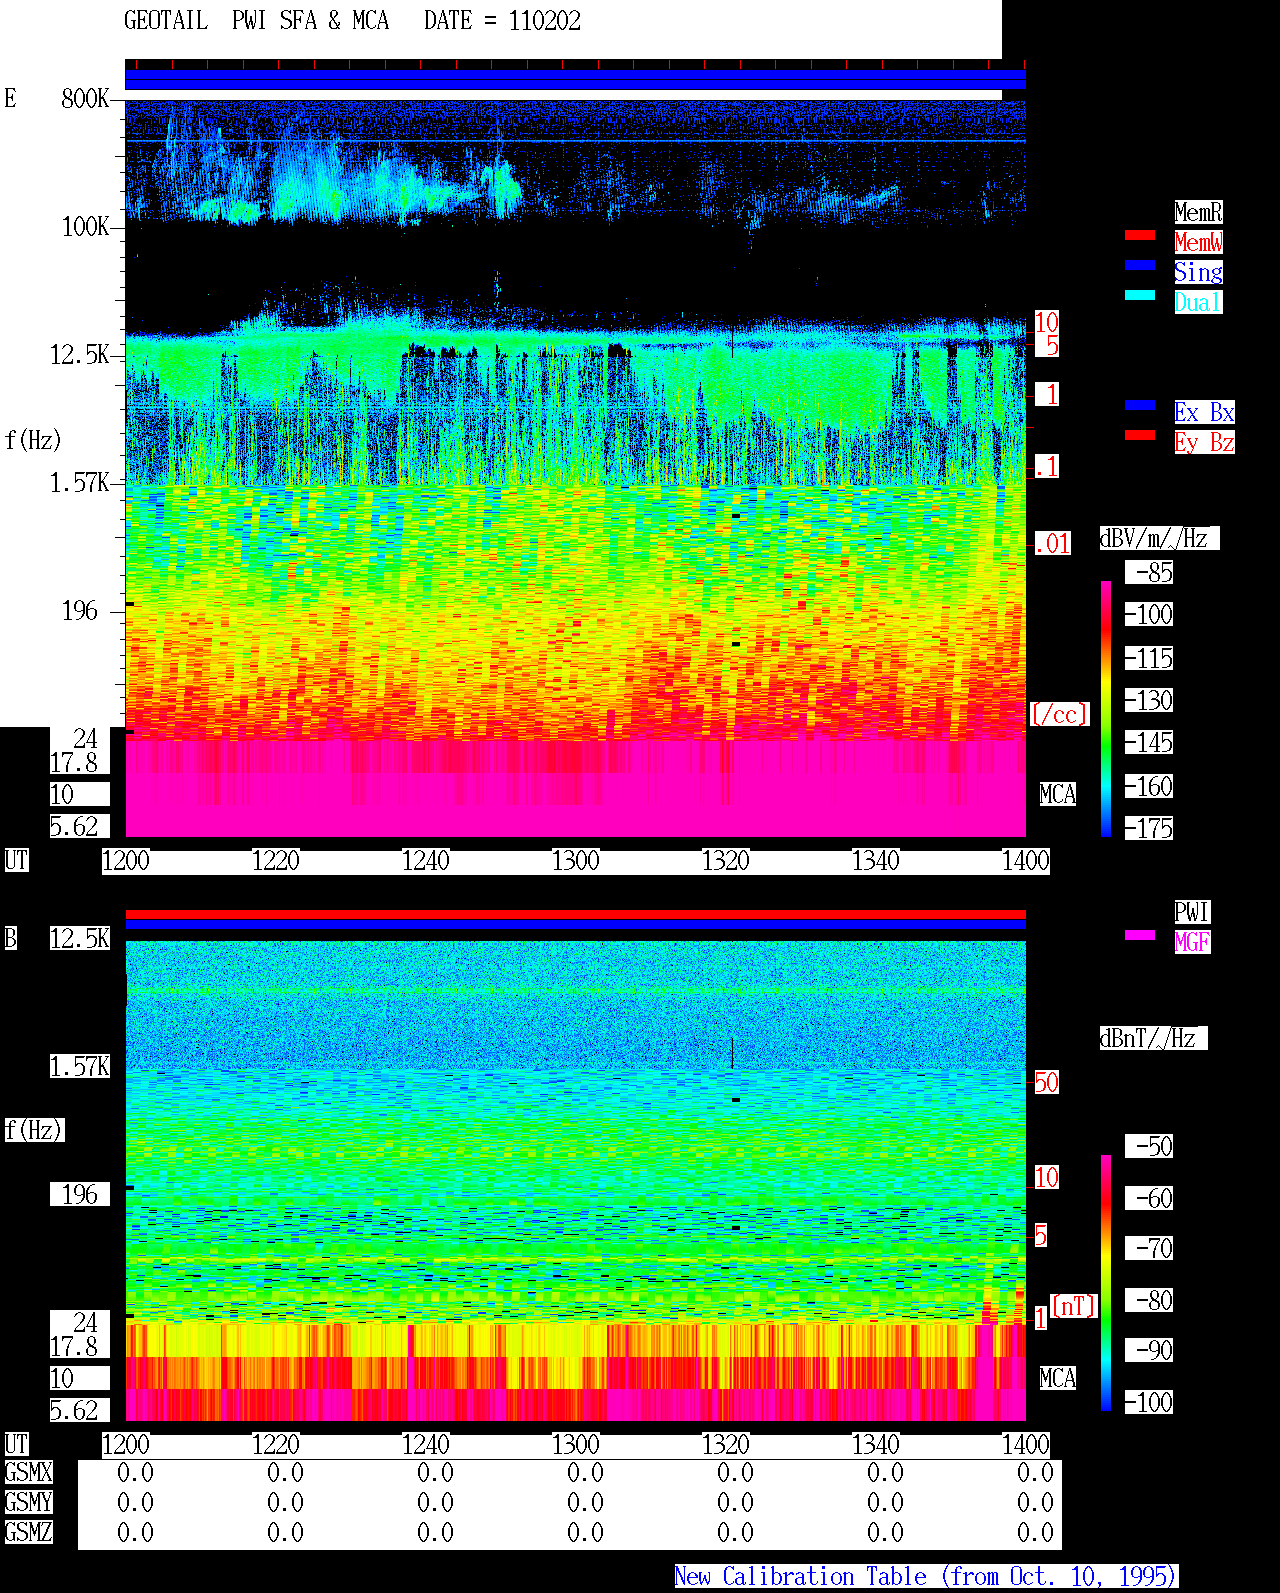
Task: Click the red .01 density tick label
Action: [1052, 544]
